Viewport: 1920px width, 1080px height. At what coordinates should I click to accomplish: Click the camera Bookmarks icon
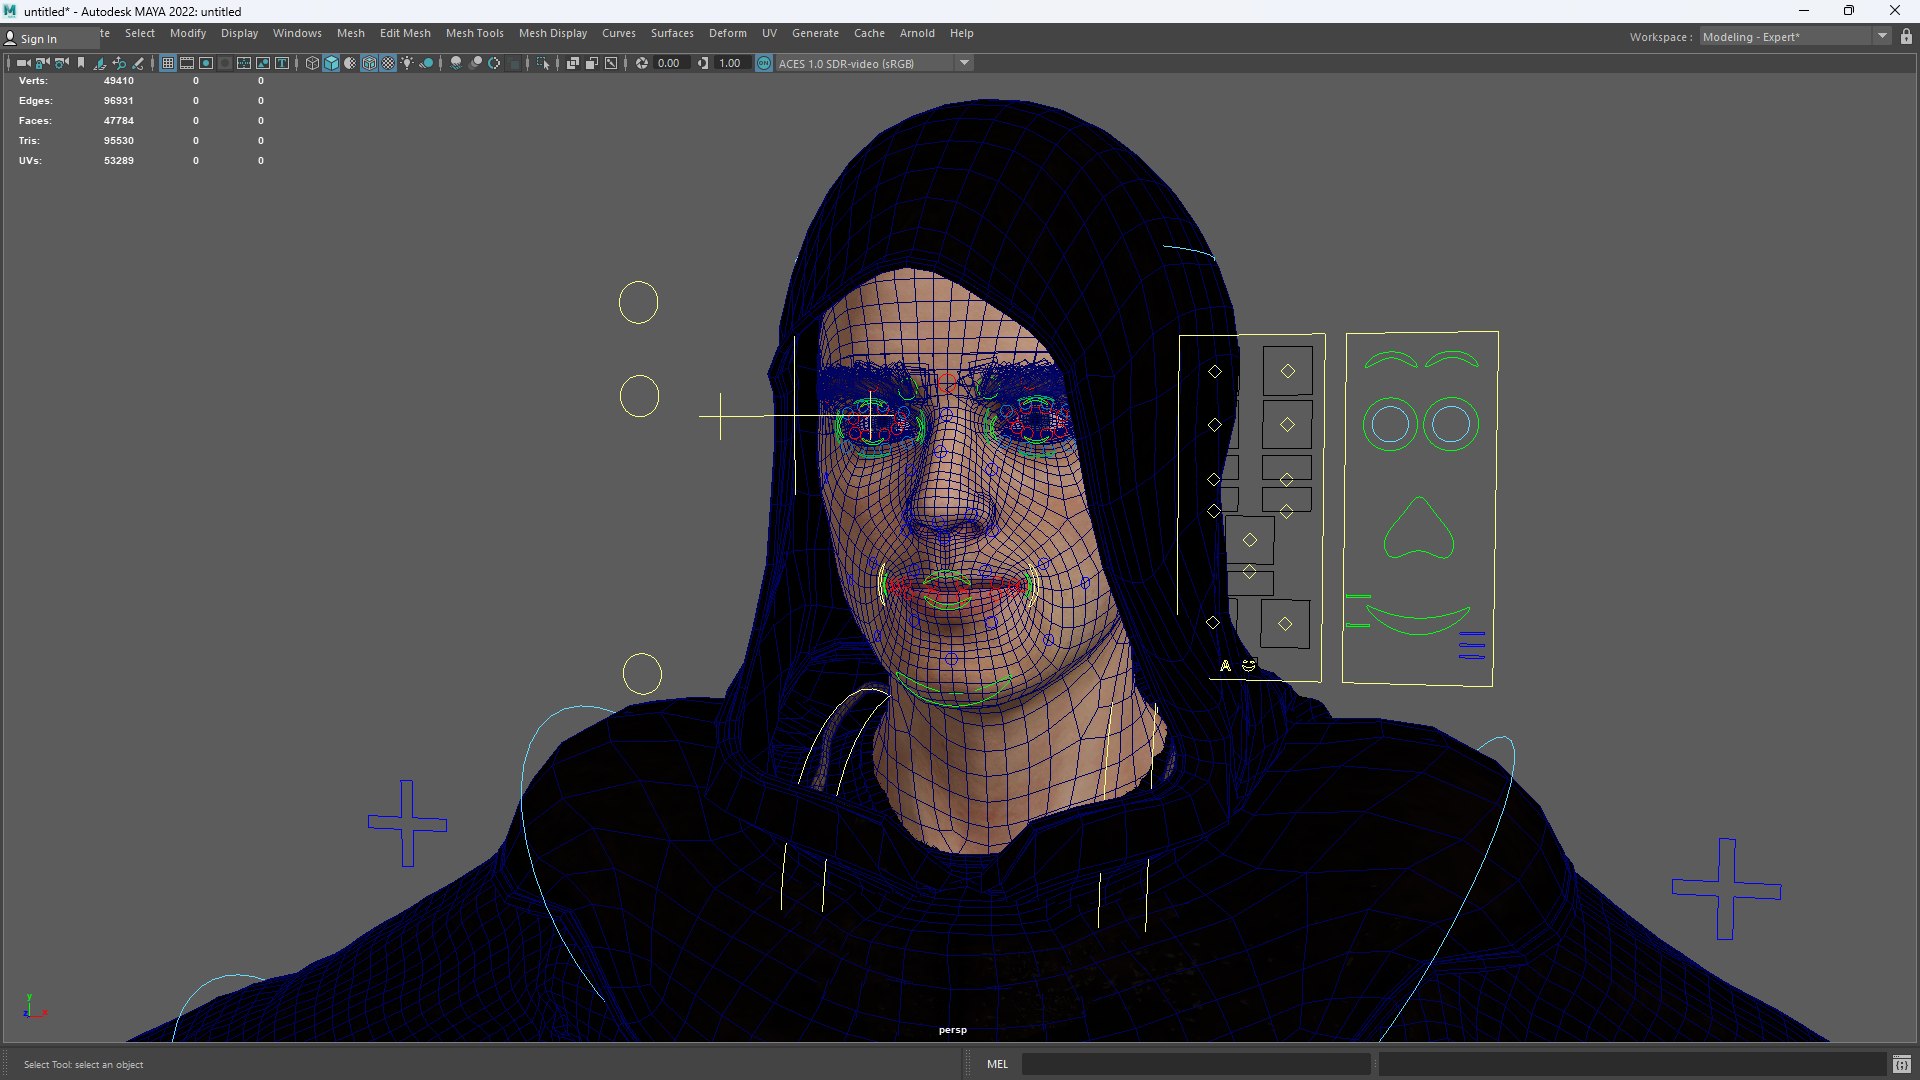[x=81, y=63]
